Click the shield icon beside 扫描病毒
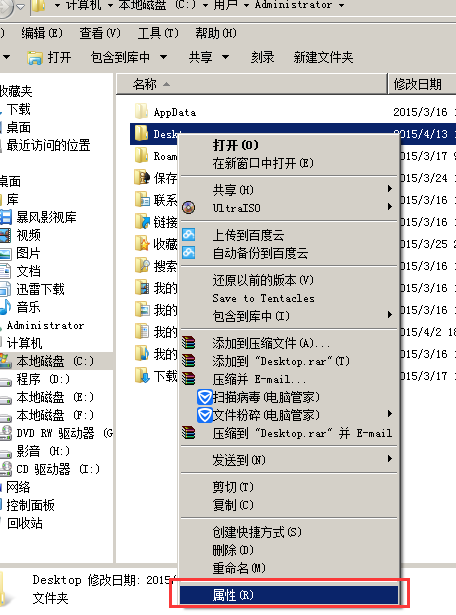456x615 pixels. [204, 397]
